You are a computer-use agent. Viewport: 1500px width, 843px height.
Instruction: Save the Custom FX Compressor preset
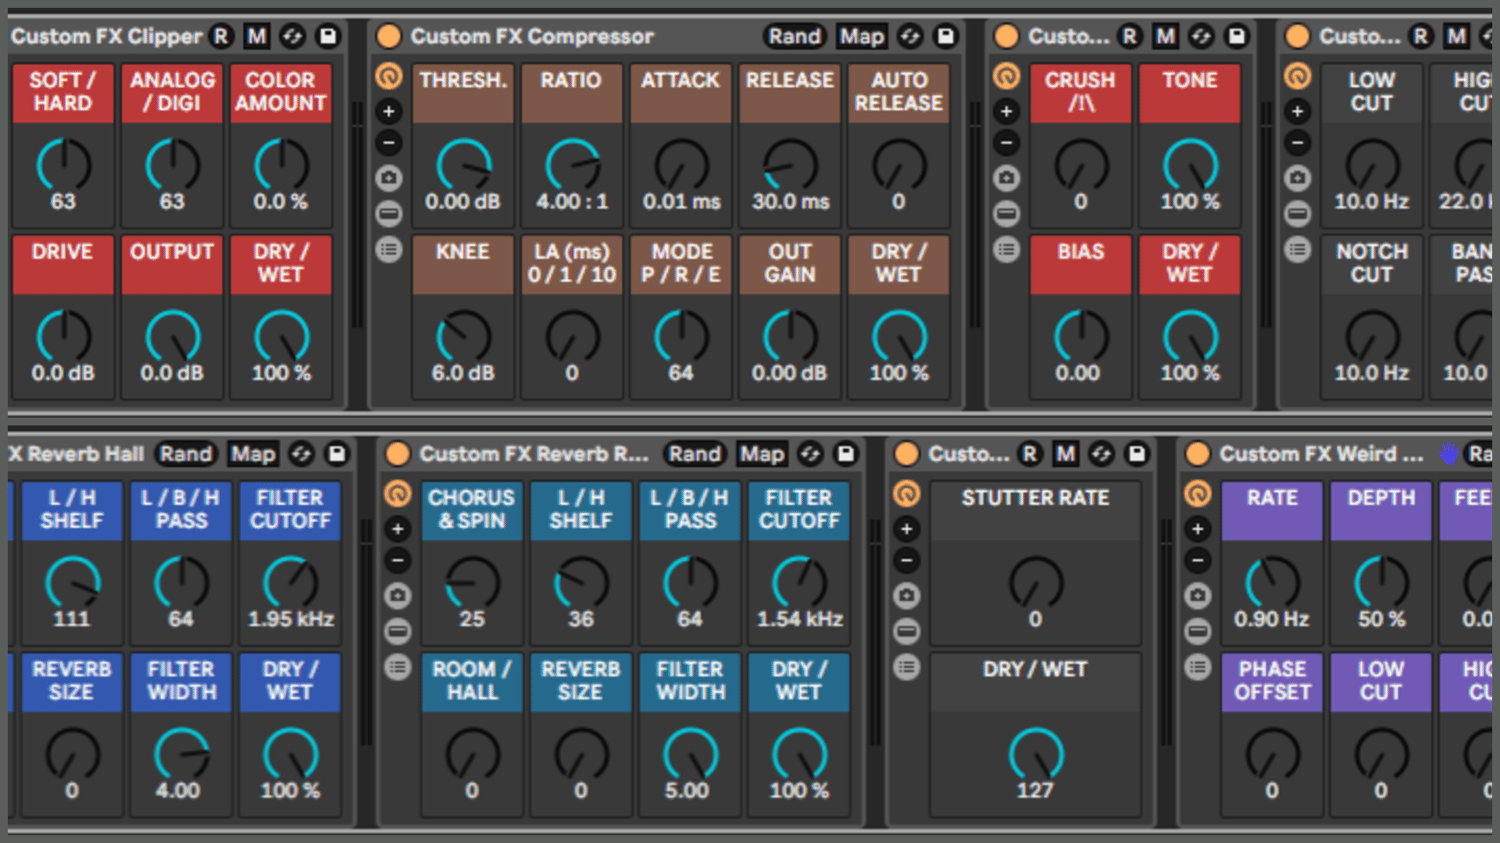tap(945, 37)
